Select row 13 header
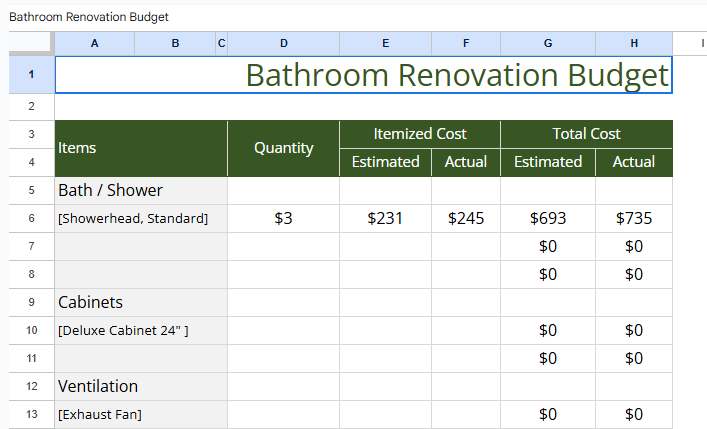Image resolution: width=707 pixels, height=429 pixels. [x=31, y=414]
